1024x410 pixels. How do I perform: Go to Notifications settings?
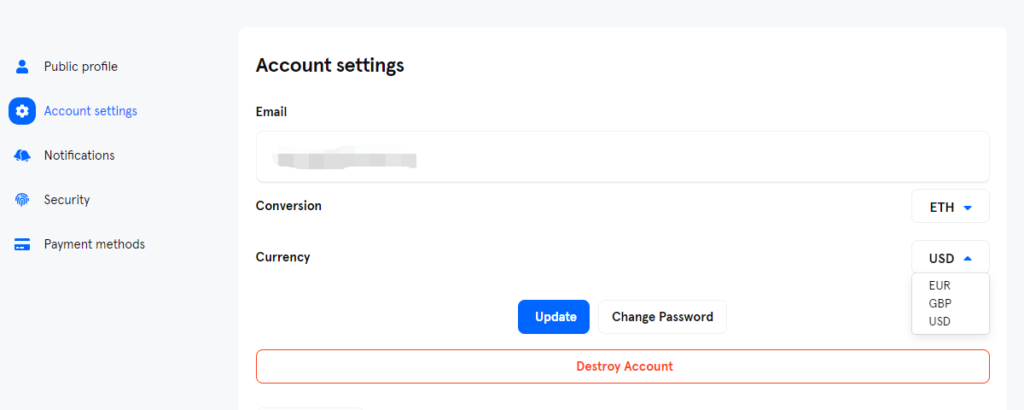[79, 155]
